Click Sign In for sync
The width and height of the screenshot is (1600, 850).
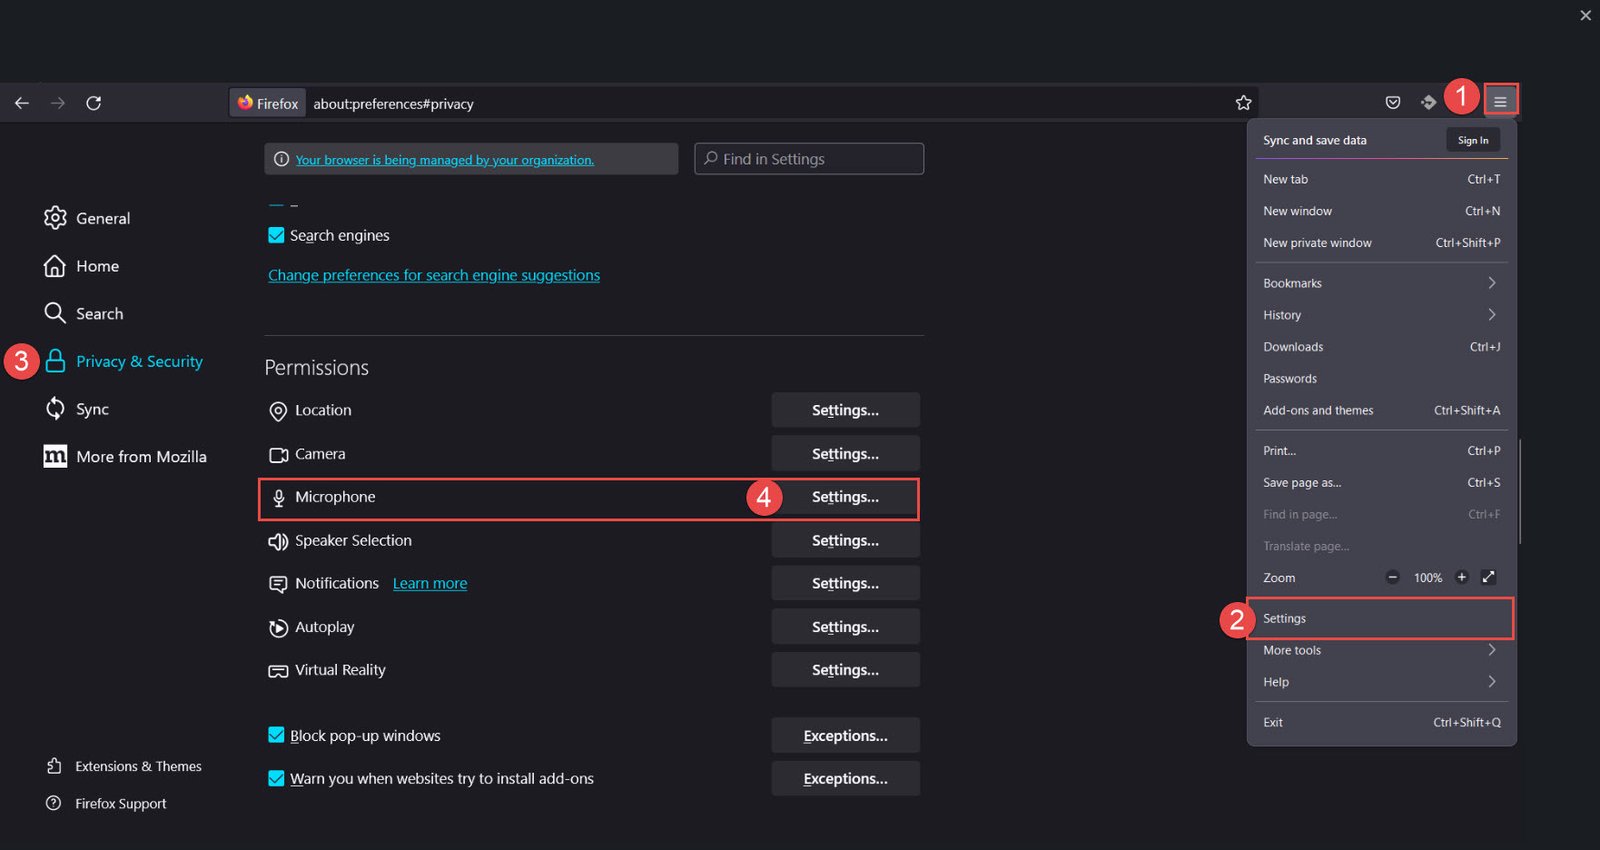coord(1472,140)
